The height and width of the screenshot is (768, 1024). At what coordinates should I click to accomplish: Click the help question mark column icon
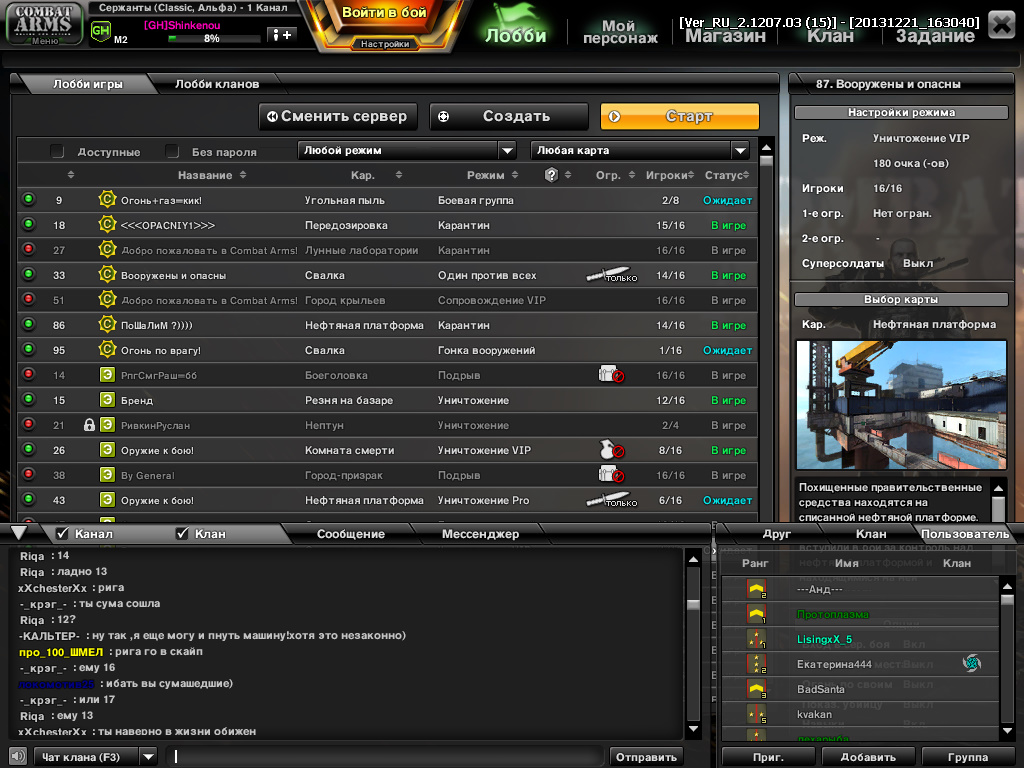pyautogui.click(x=551, y=175)
